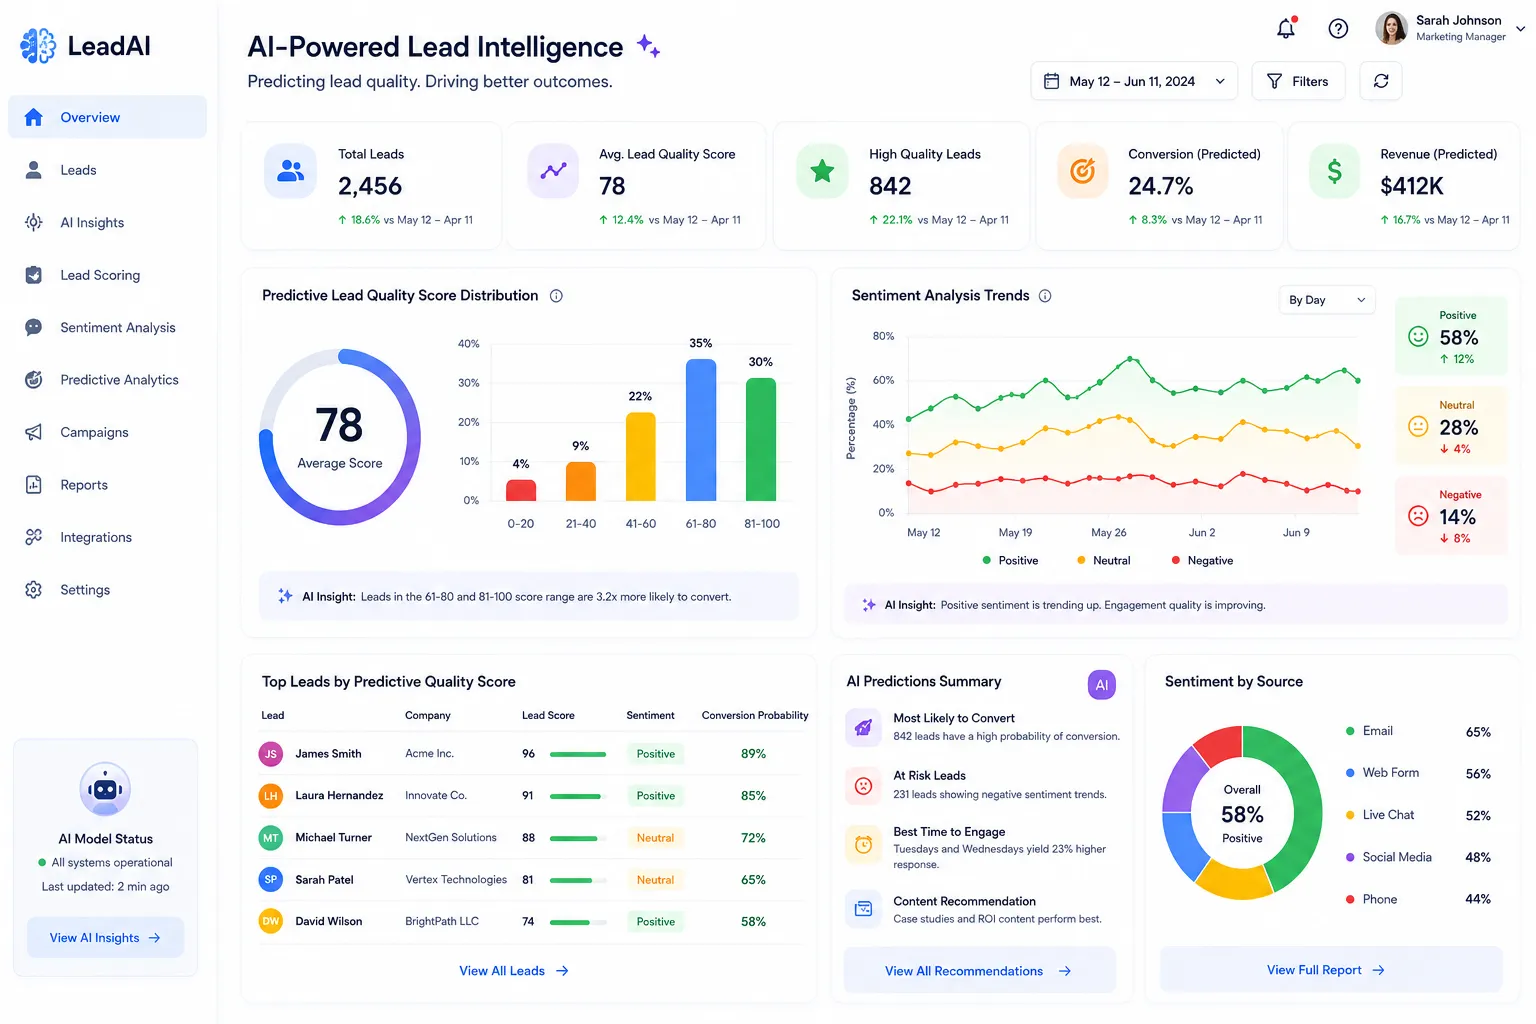Screen dimensions: 1536x1024
Task: Click Laura Hernandez's Positive sentiment tag
Action: 656,796
